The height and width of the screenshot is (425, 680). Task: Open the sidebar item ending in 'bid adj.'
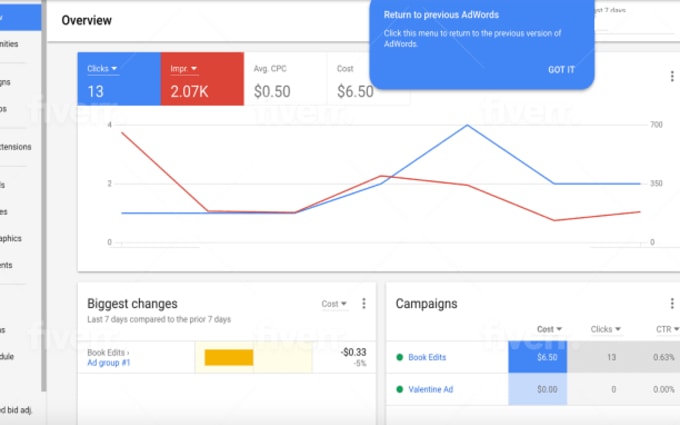[16, 410]
